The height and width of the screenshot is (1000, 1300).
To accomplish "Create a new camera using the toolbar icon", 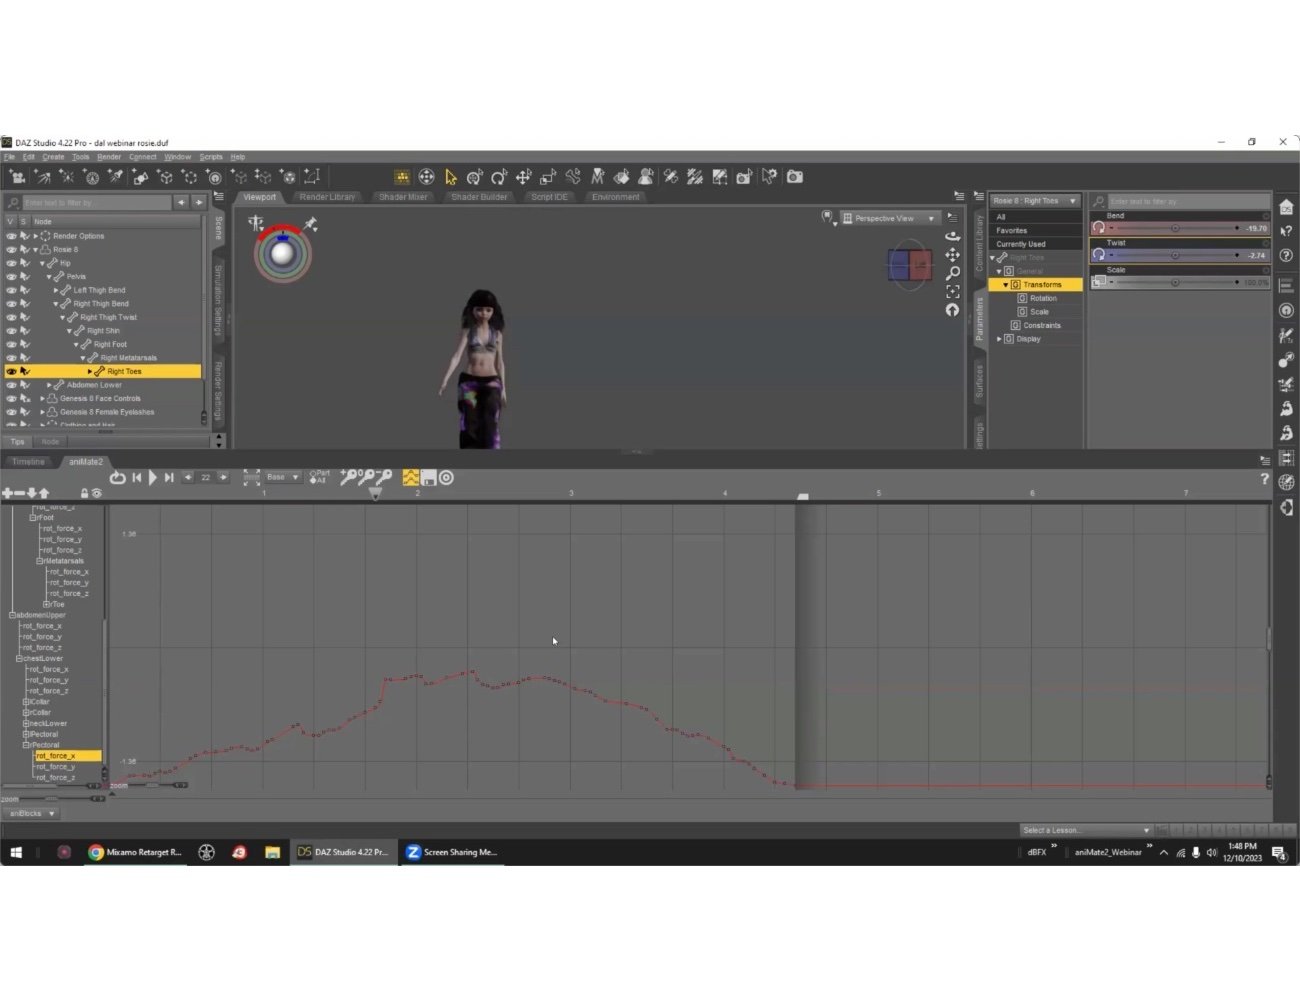I will point(17,177).
